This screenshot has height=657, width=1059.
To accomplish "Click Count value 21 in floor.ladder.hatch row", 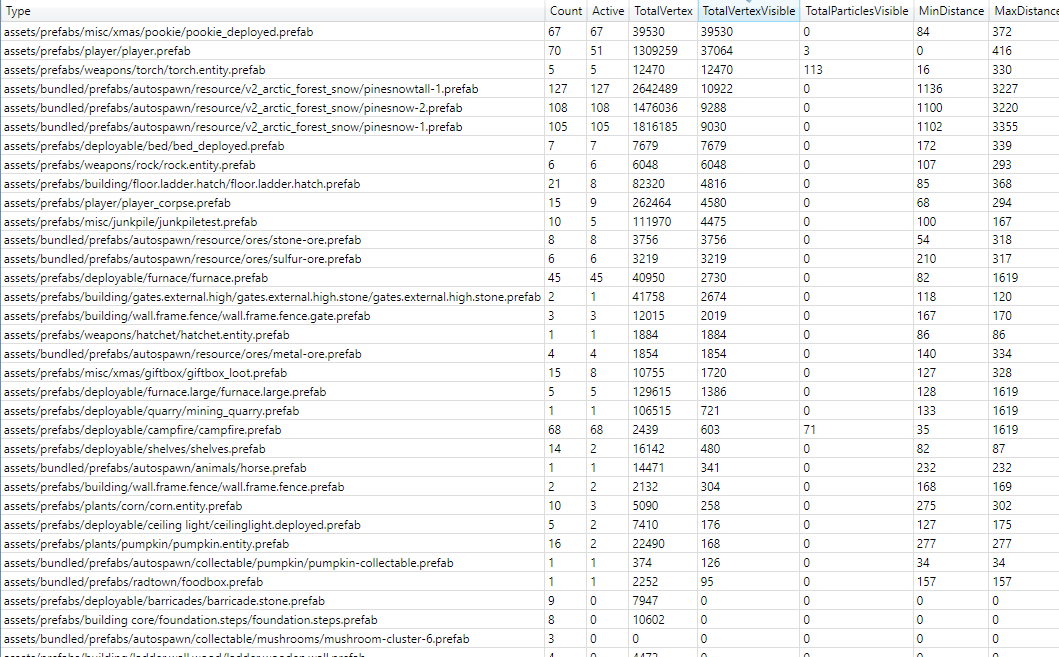I will click(554, 184).
